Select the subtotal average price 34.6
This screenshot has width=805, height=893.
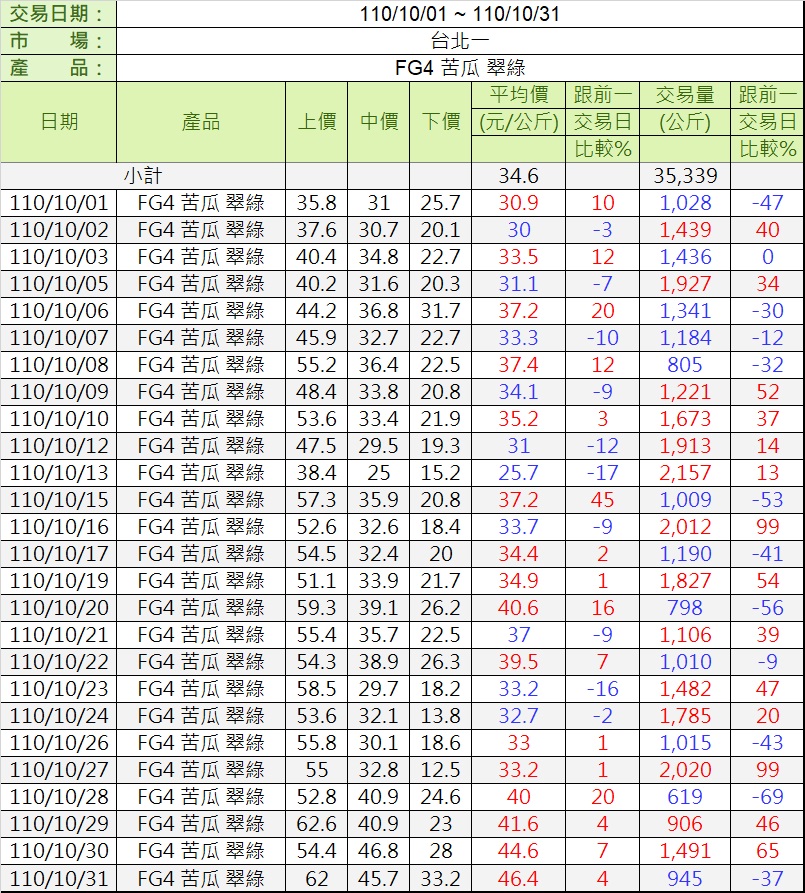pos(518,176)
